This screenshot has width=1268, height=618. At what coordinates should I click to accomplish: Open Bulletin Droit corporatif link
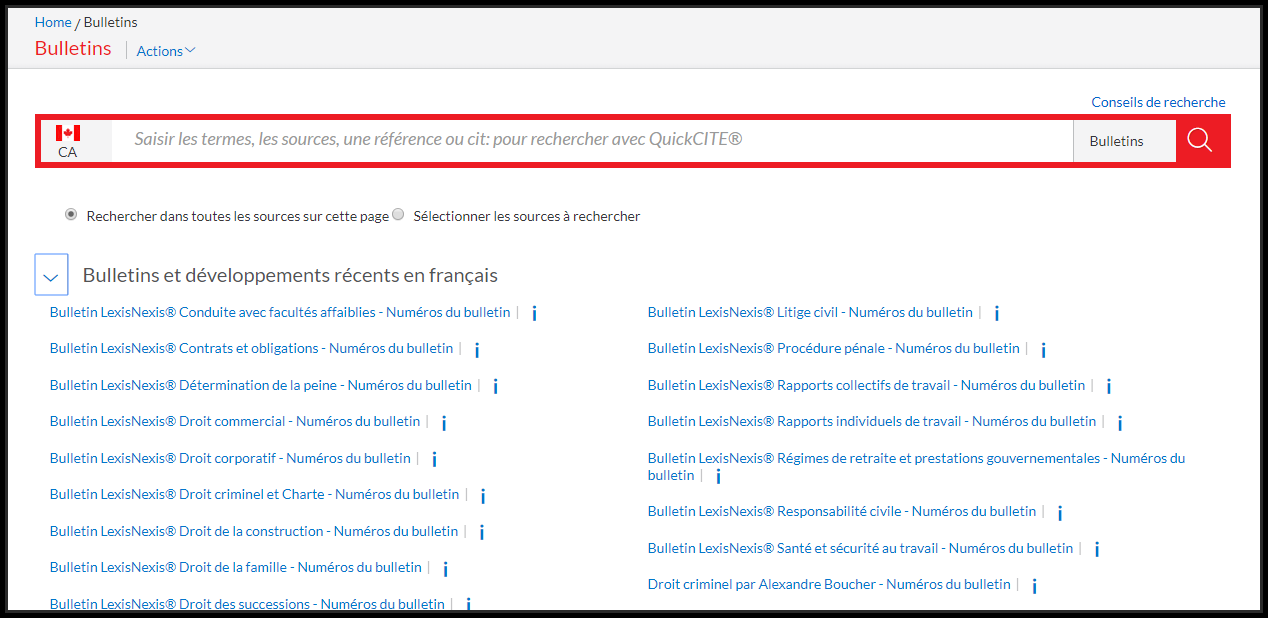point(230,458)
